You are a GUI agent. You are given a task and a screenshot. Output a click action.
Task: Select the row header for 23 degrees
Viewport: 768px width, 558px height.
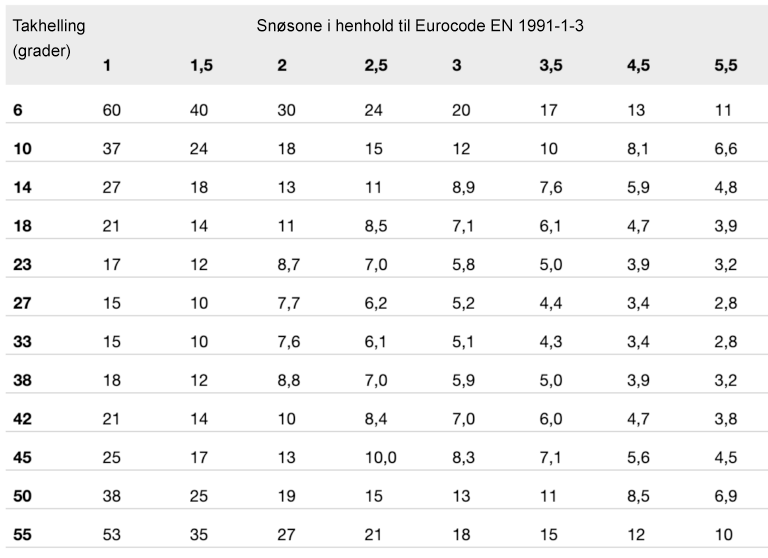22,263
